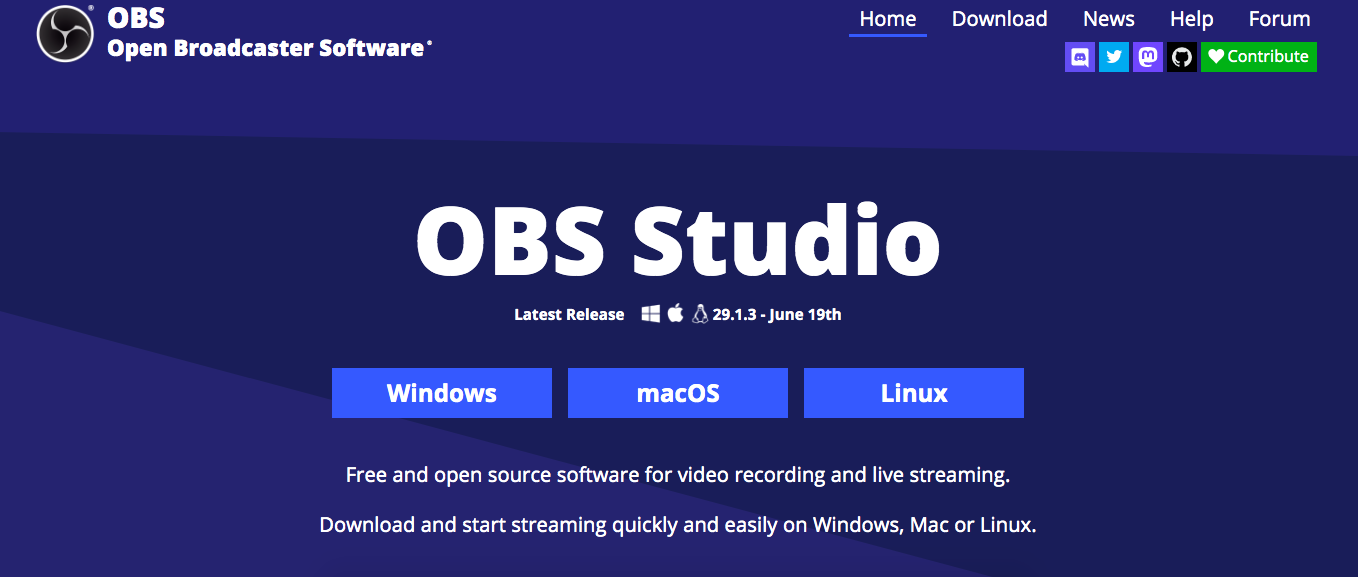Viewport: 1358px width, 577px height.
Task: Open the Help nav item
Action: click(1191, 19)
